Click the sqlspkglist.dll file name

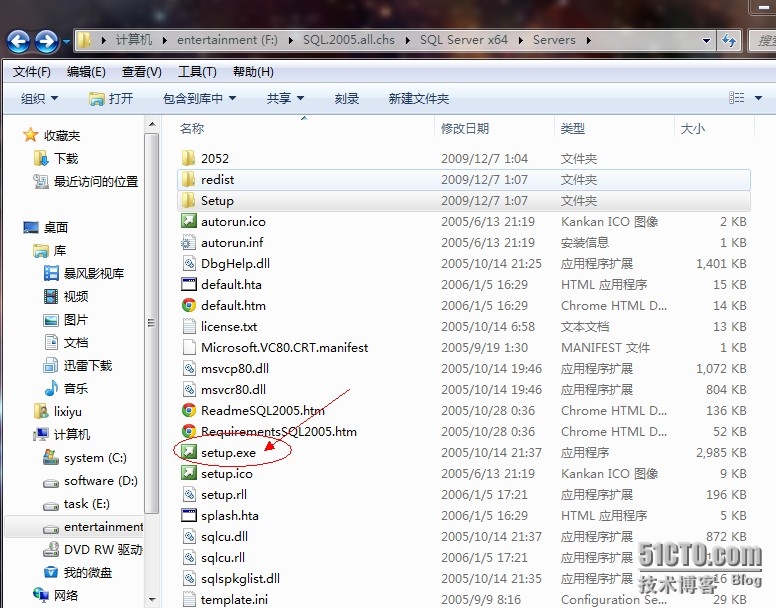point(240,578)
